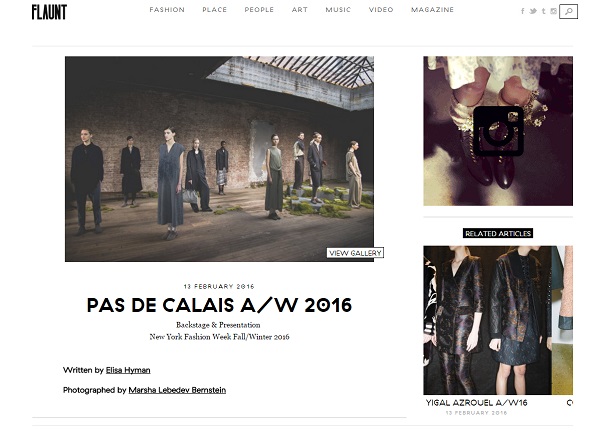The width and height of the screenshot is (600, 433).
Task: Click the large Instagram camera overlay
Action: [498, 131]
